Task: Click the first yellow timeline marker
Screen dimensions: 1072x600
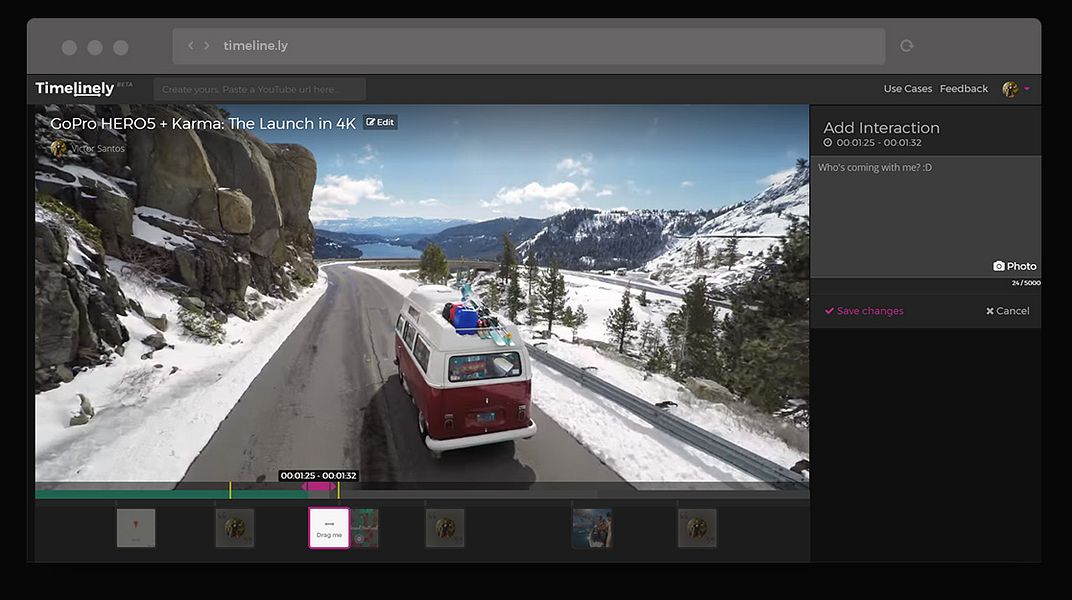Action: click(230, 490)
